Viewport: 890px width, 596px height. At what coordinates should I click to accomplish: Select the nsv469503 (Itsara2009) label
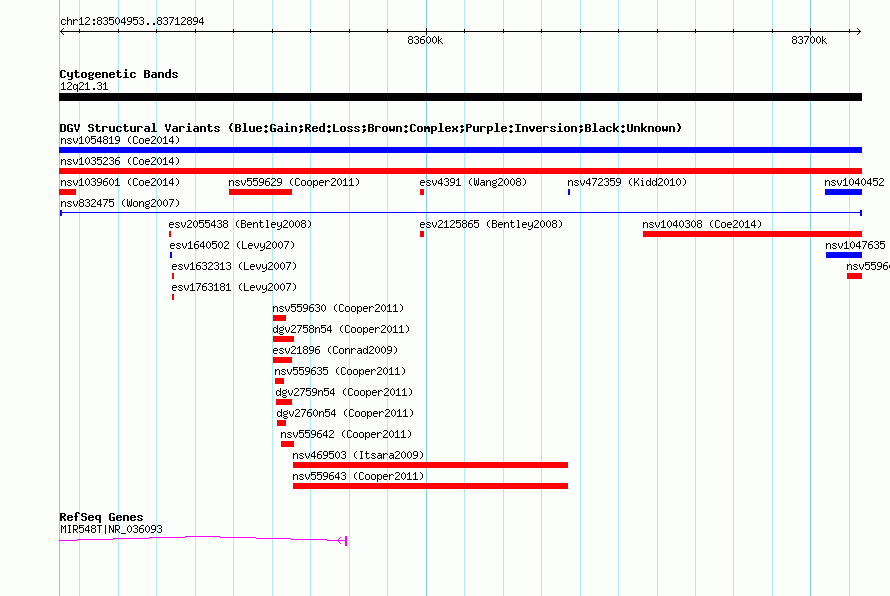(x=358, y=455)
